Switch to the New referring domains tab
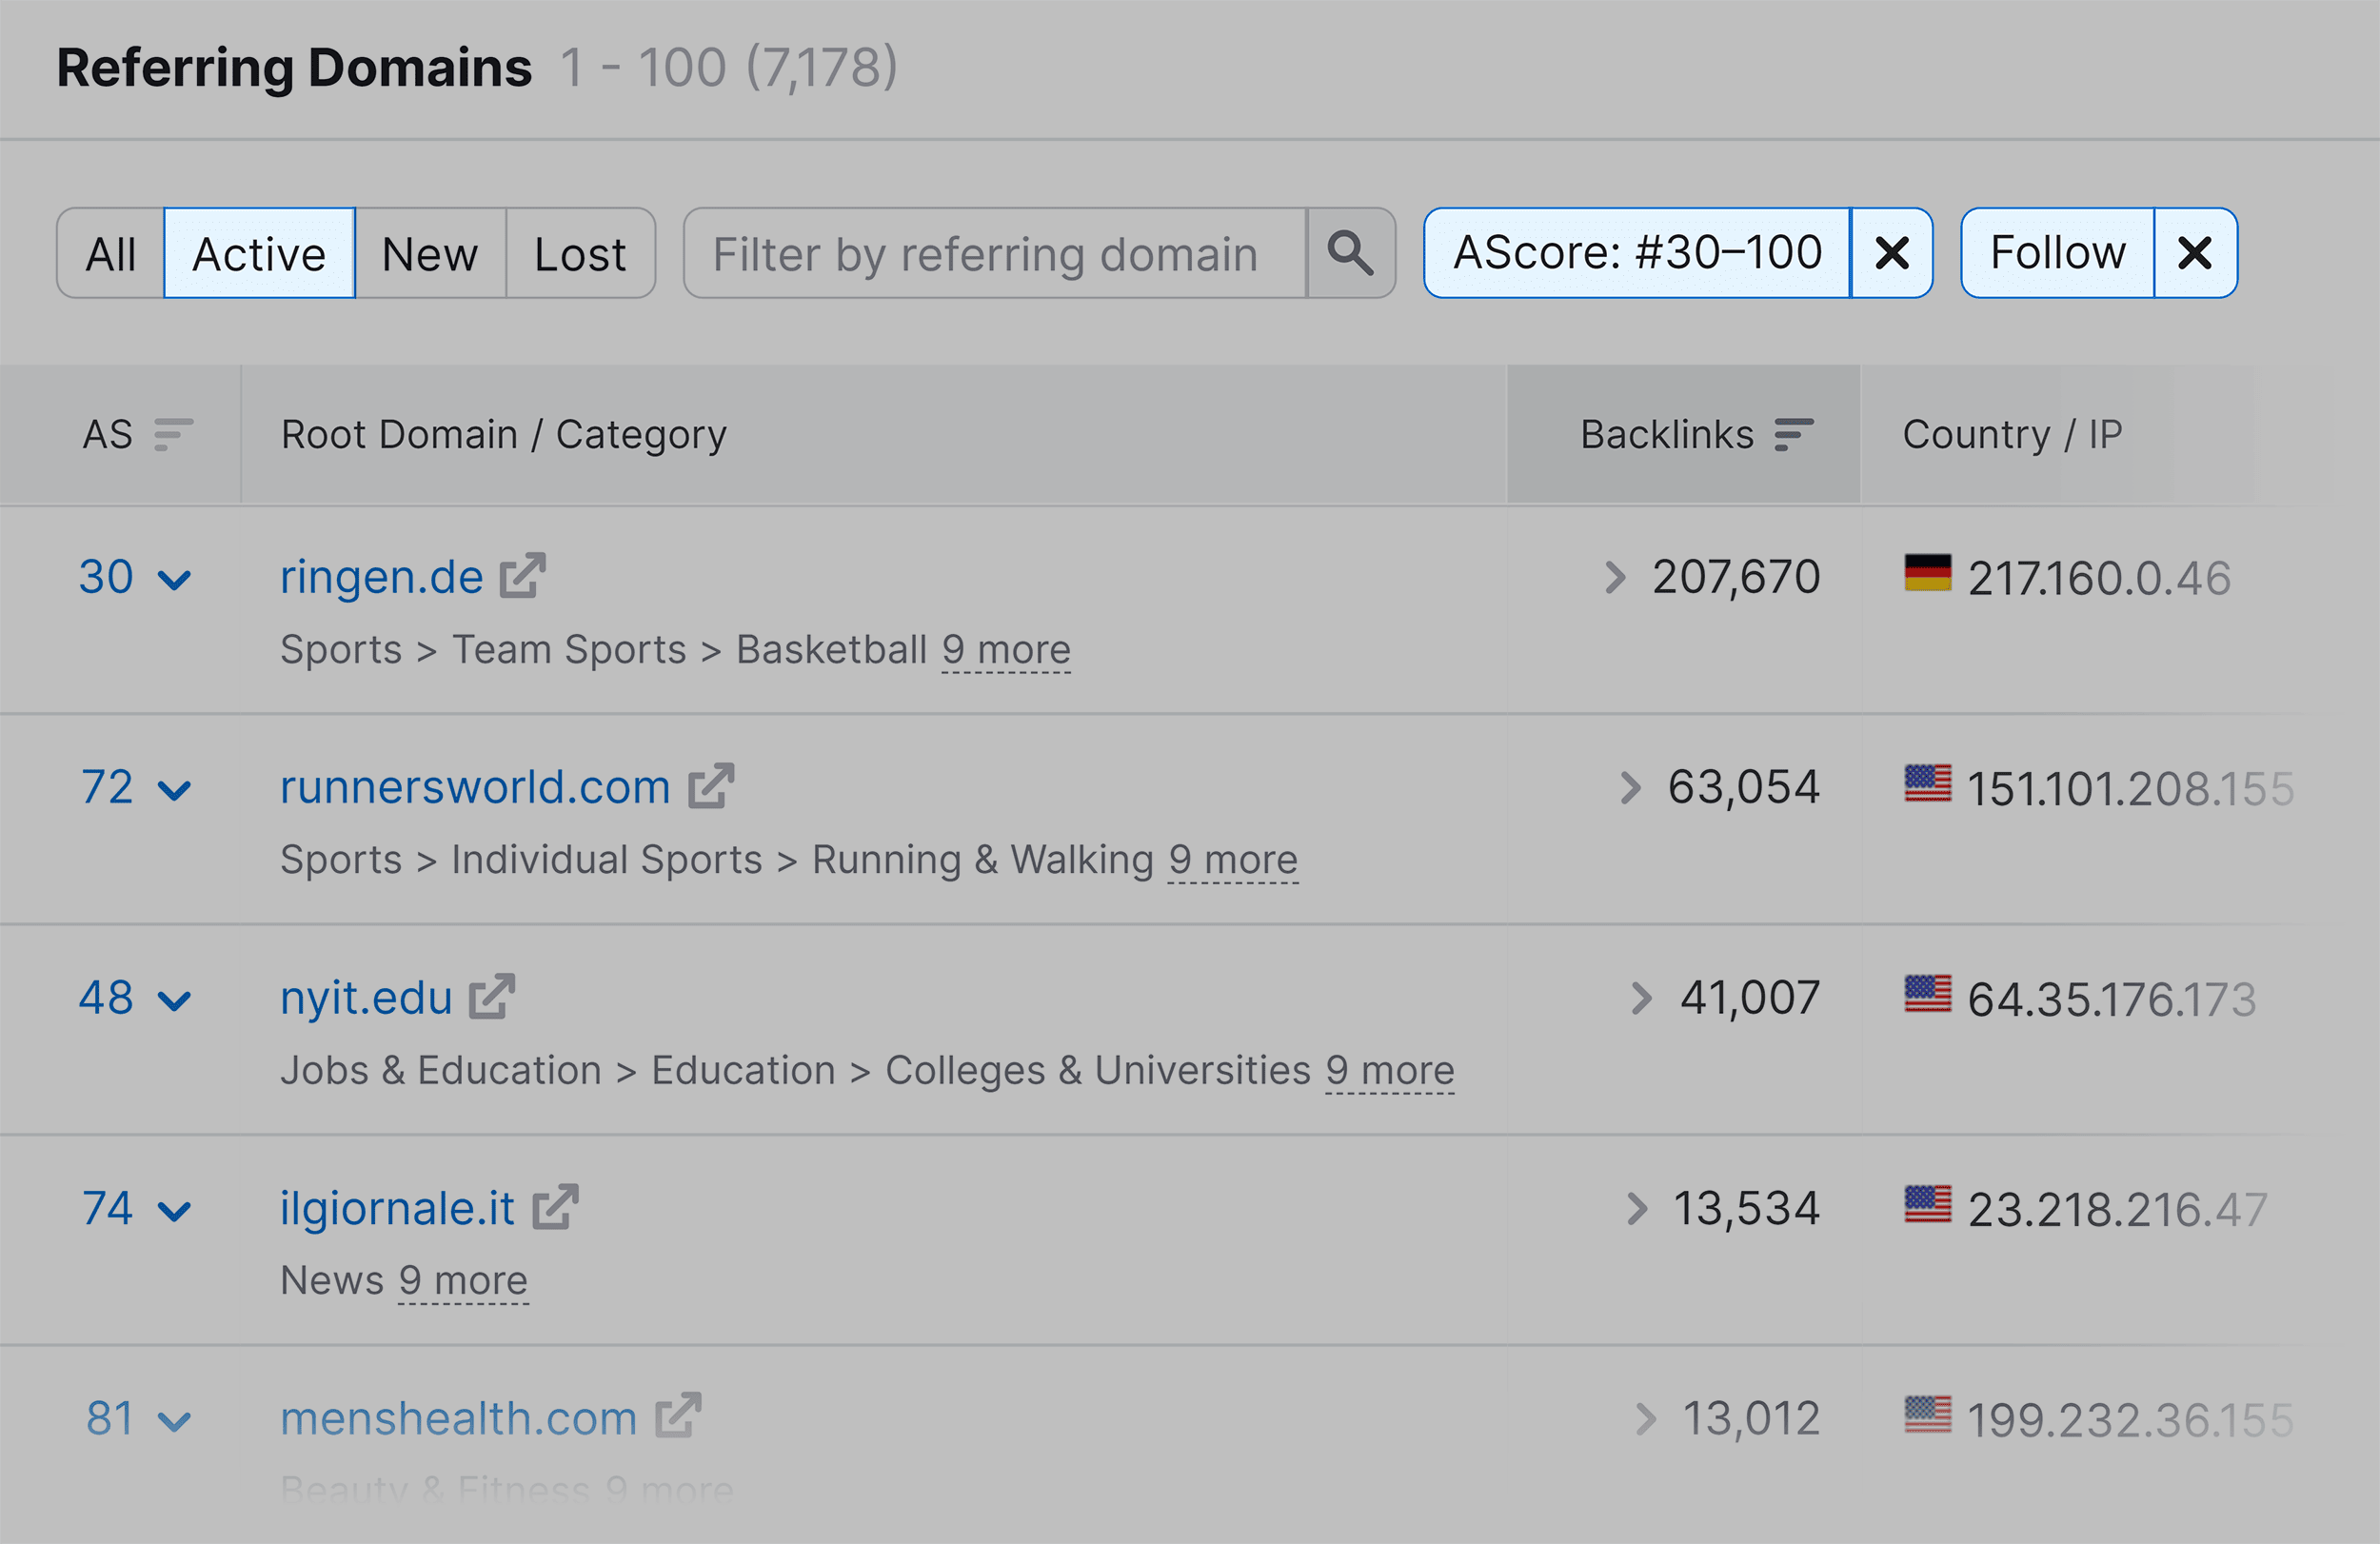The image size is (2380, 1544). click(x=429, y=253)
